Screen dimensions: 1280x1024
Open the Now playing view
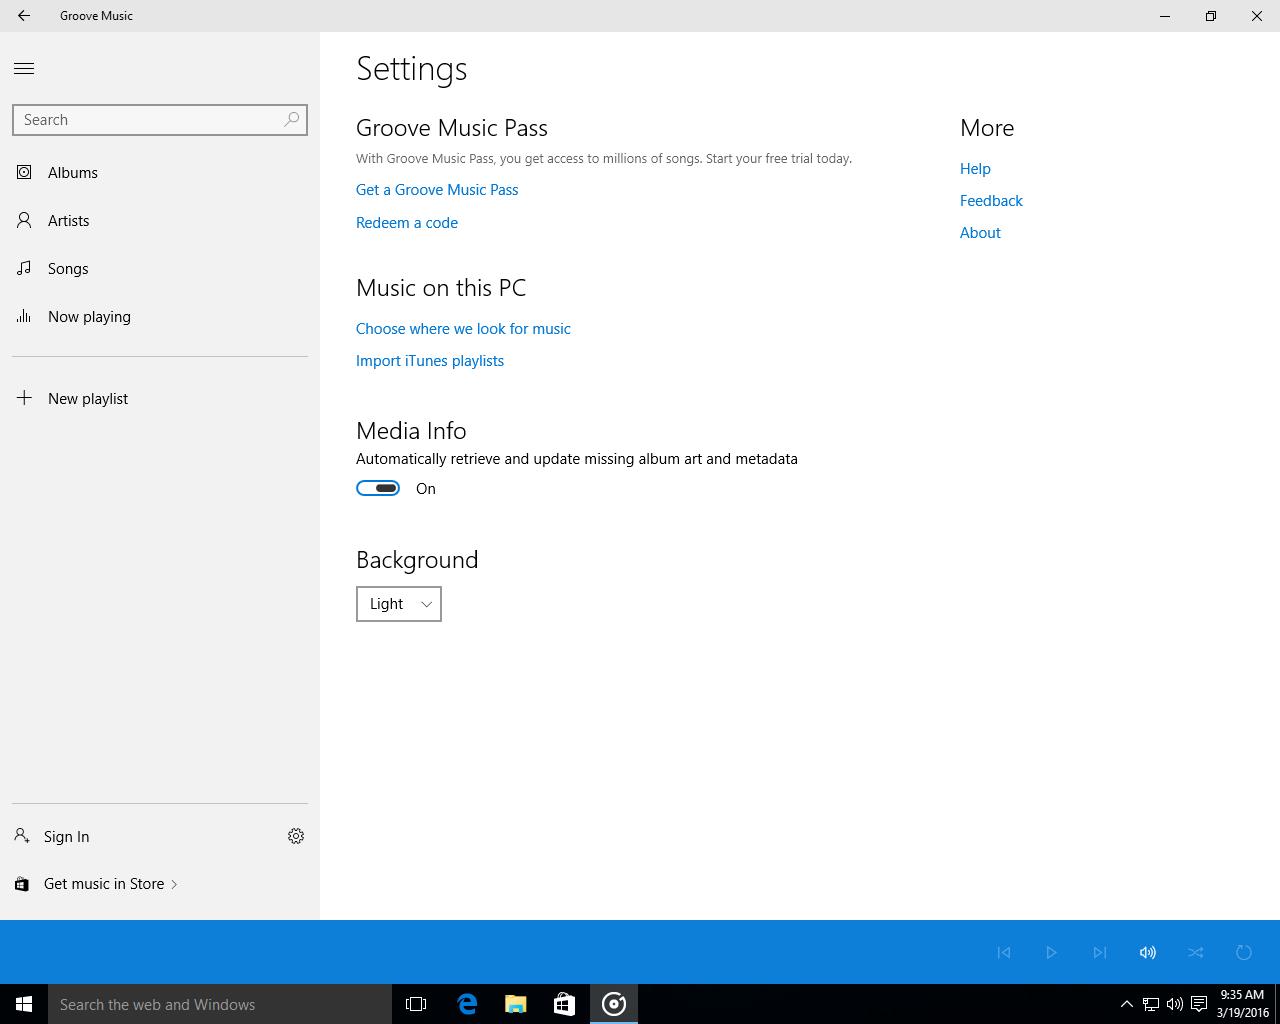pyautogui.click(x=160, y=316)
